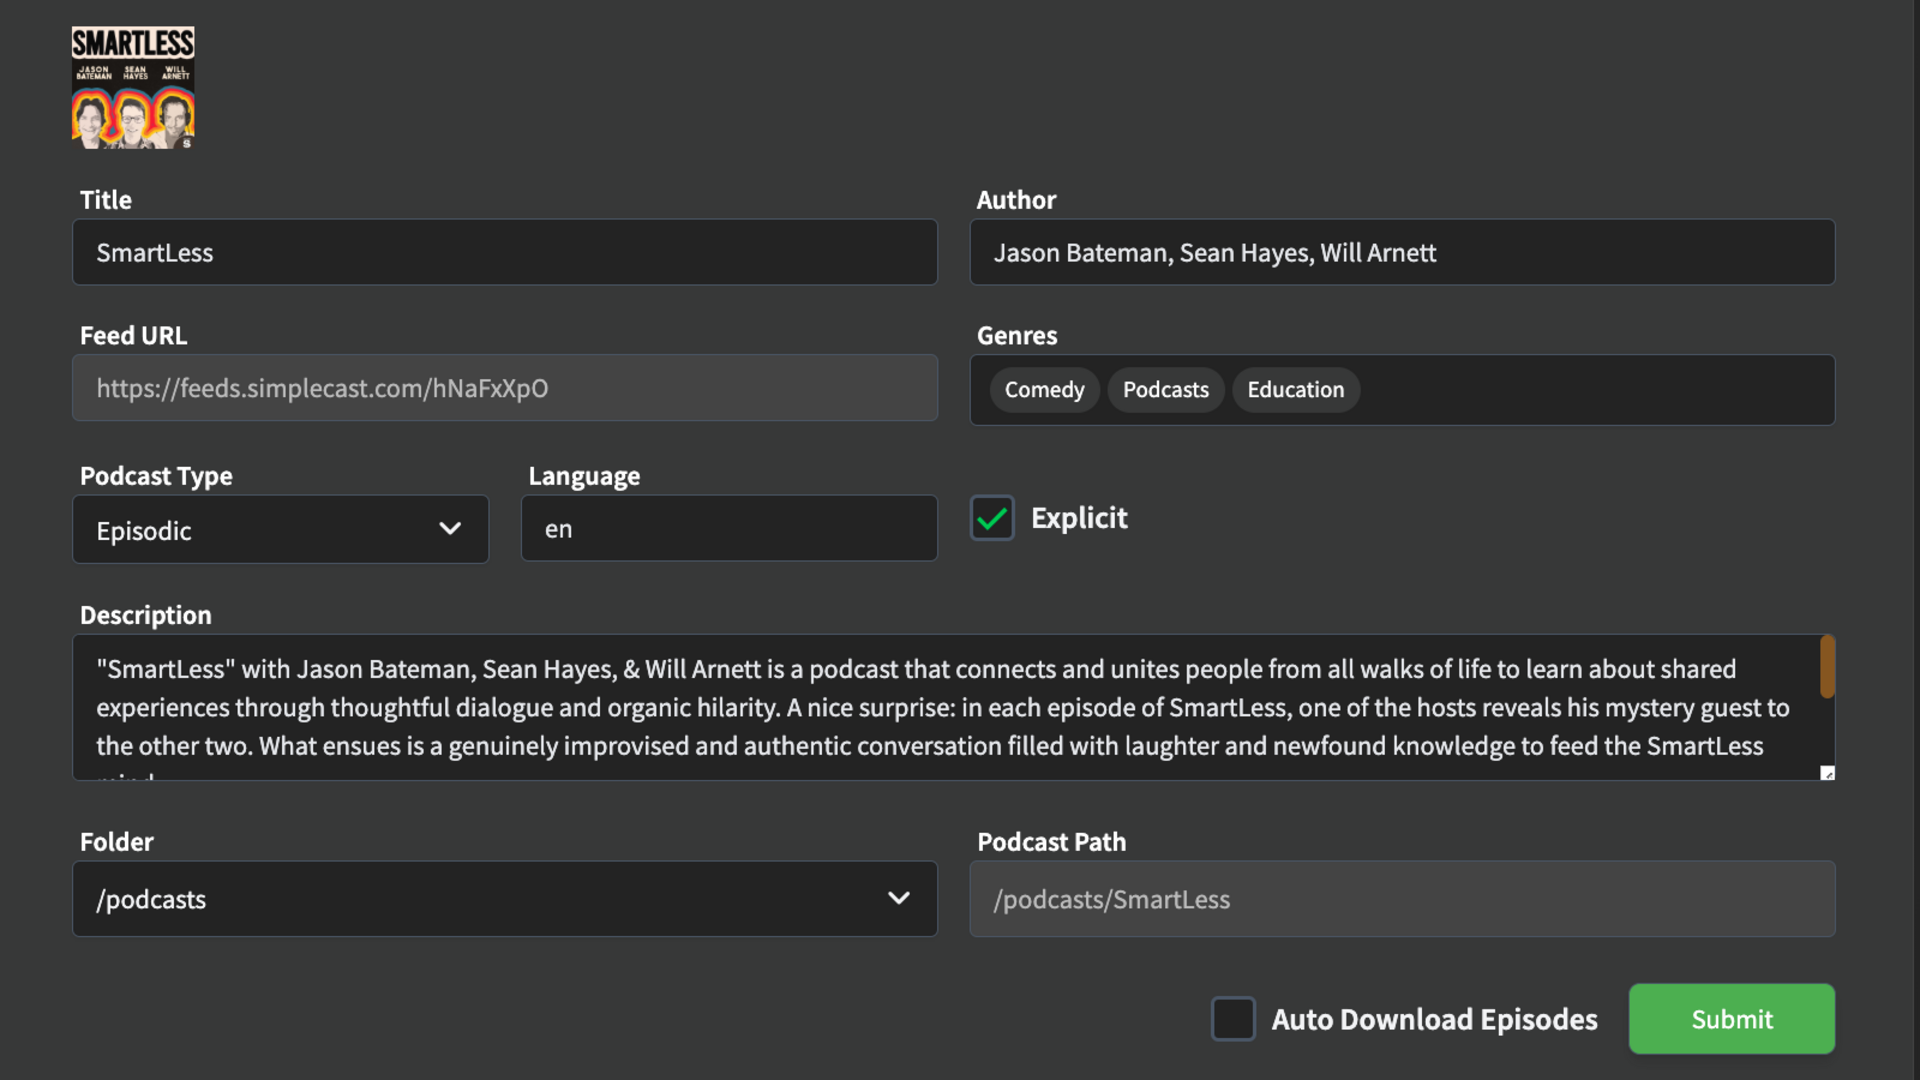Focus the Title field containing SmartLess
This screenshot has height=1080, width=1920.
pos(505,252)
